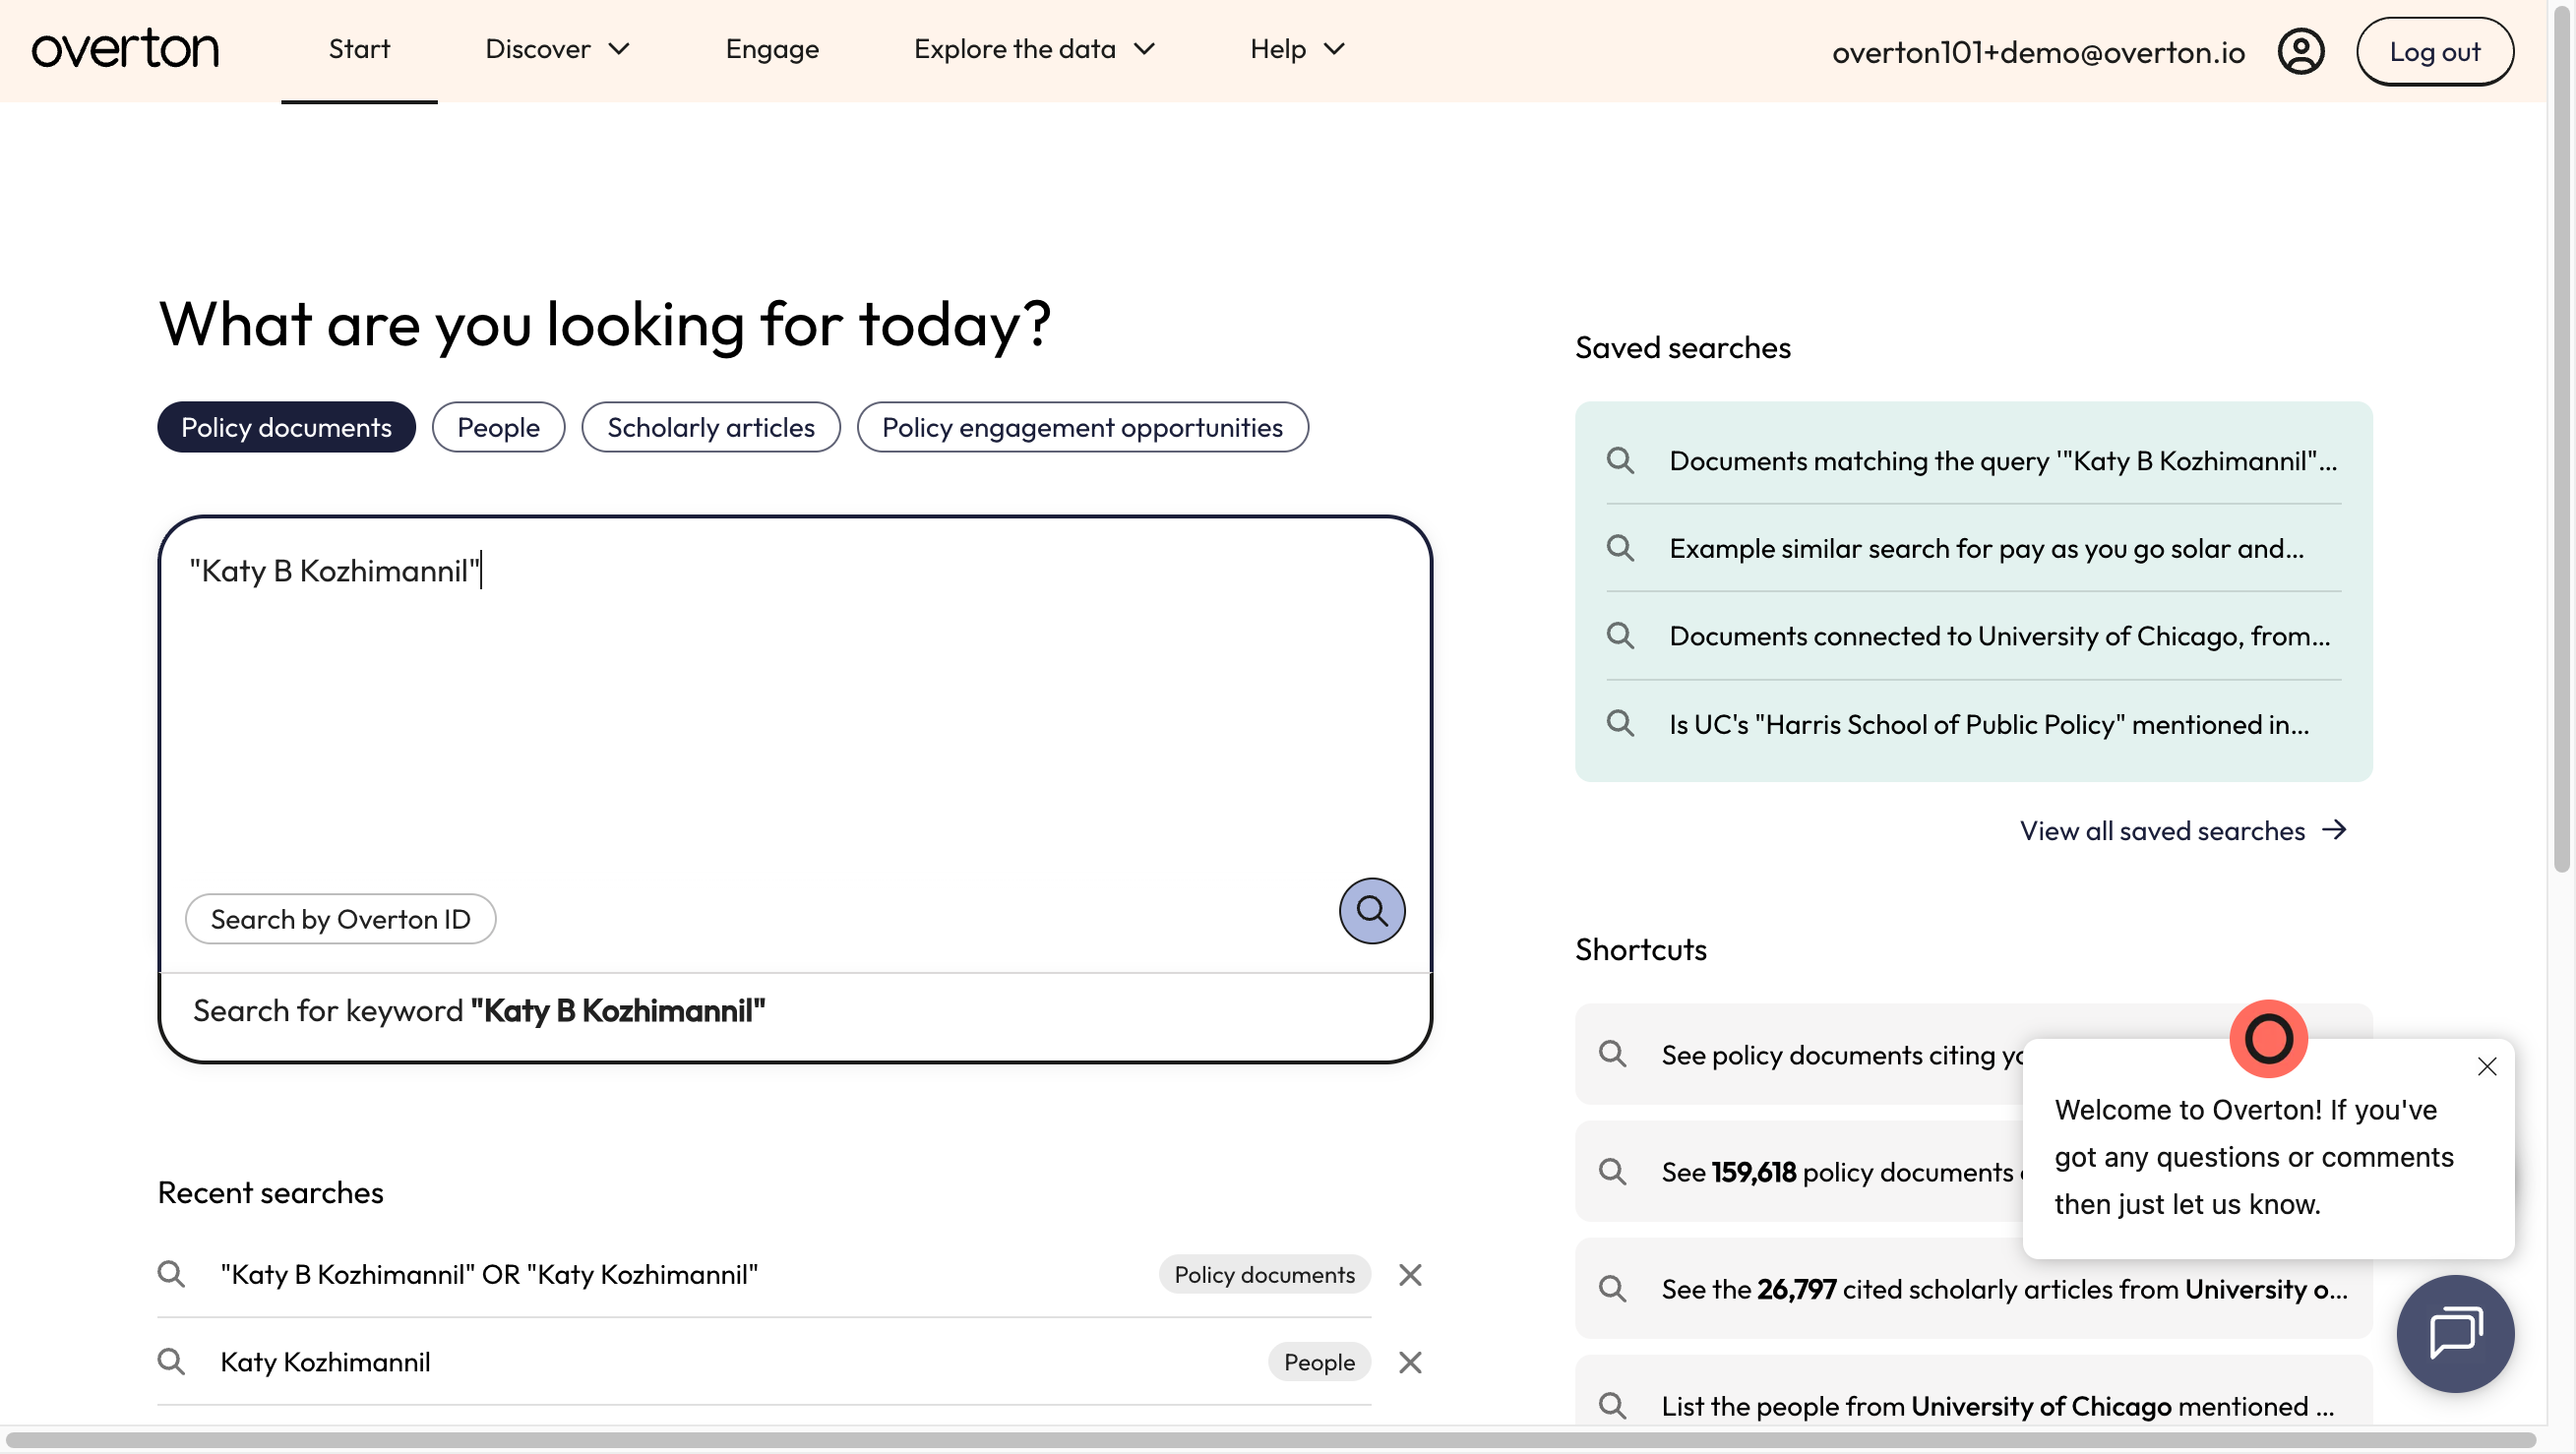The width and height of the screenshot is (2576, 1454).
Task: Click magnifier icon for "Katy B Kozhimannil" OR search
Action: pos(171,1274)
